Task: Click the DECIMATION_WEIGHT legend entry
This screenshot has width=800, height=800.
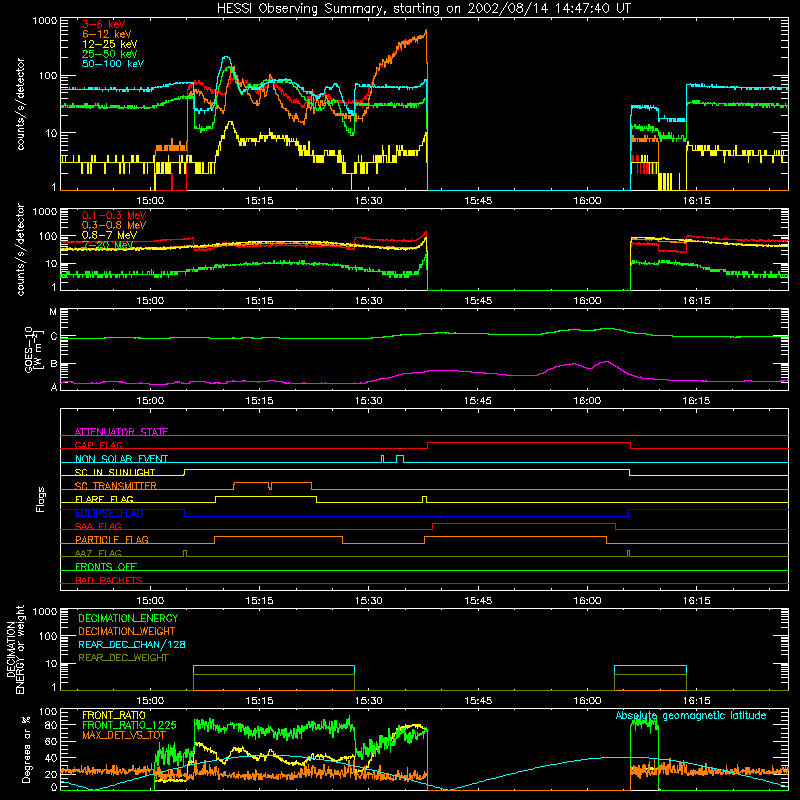Action: click(x=127, y=631)
